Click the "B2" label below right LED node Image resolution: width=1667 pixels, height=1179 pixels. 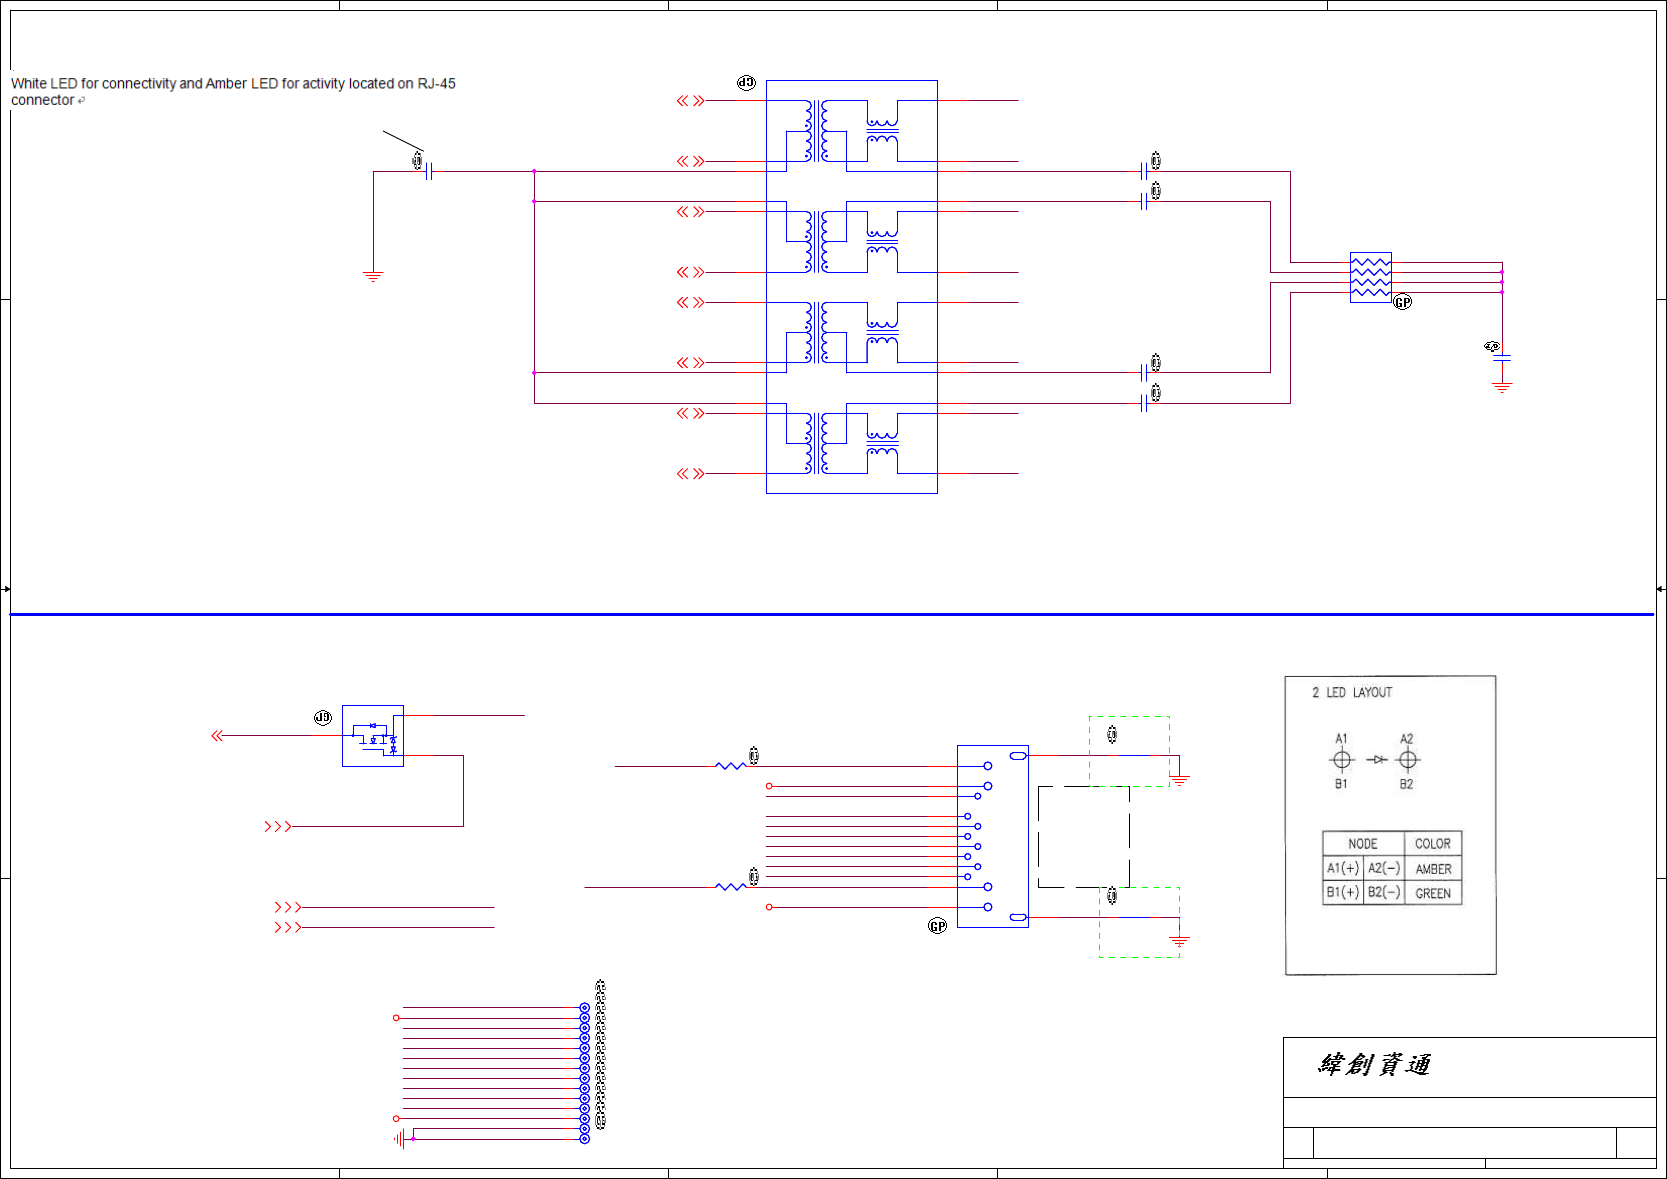point(1407,784)
